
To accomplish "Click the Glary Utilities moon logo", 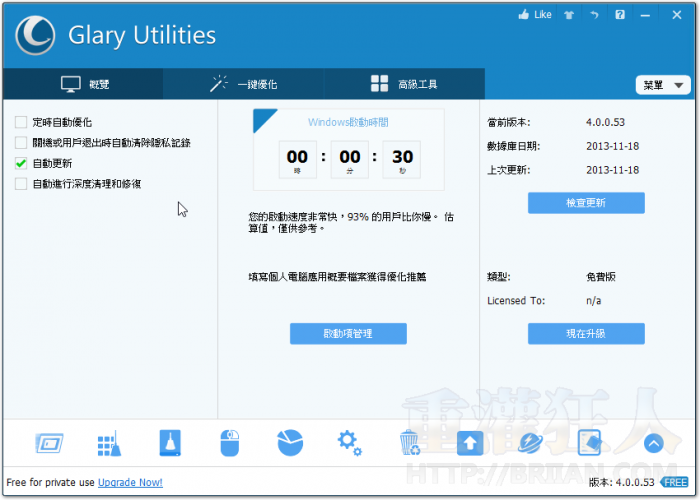I will [35, 35].
